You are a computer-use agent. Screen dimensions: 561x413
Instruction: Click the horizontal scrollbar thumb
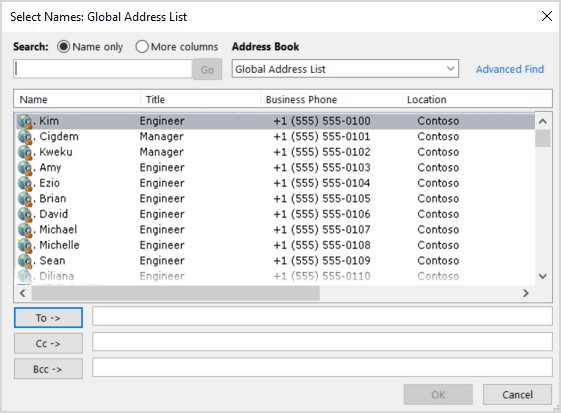tap(175, 293)
